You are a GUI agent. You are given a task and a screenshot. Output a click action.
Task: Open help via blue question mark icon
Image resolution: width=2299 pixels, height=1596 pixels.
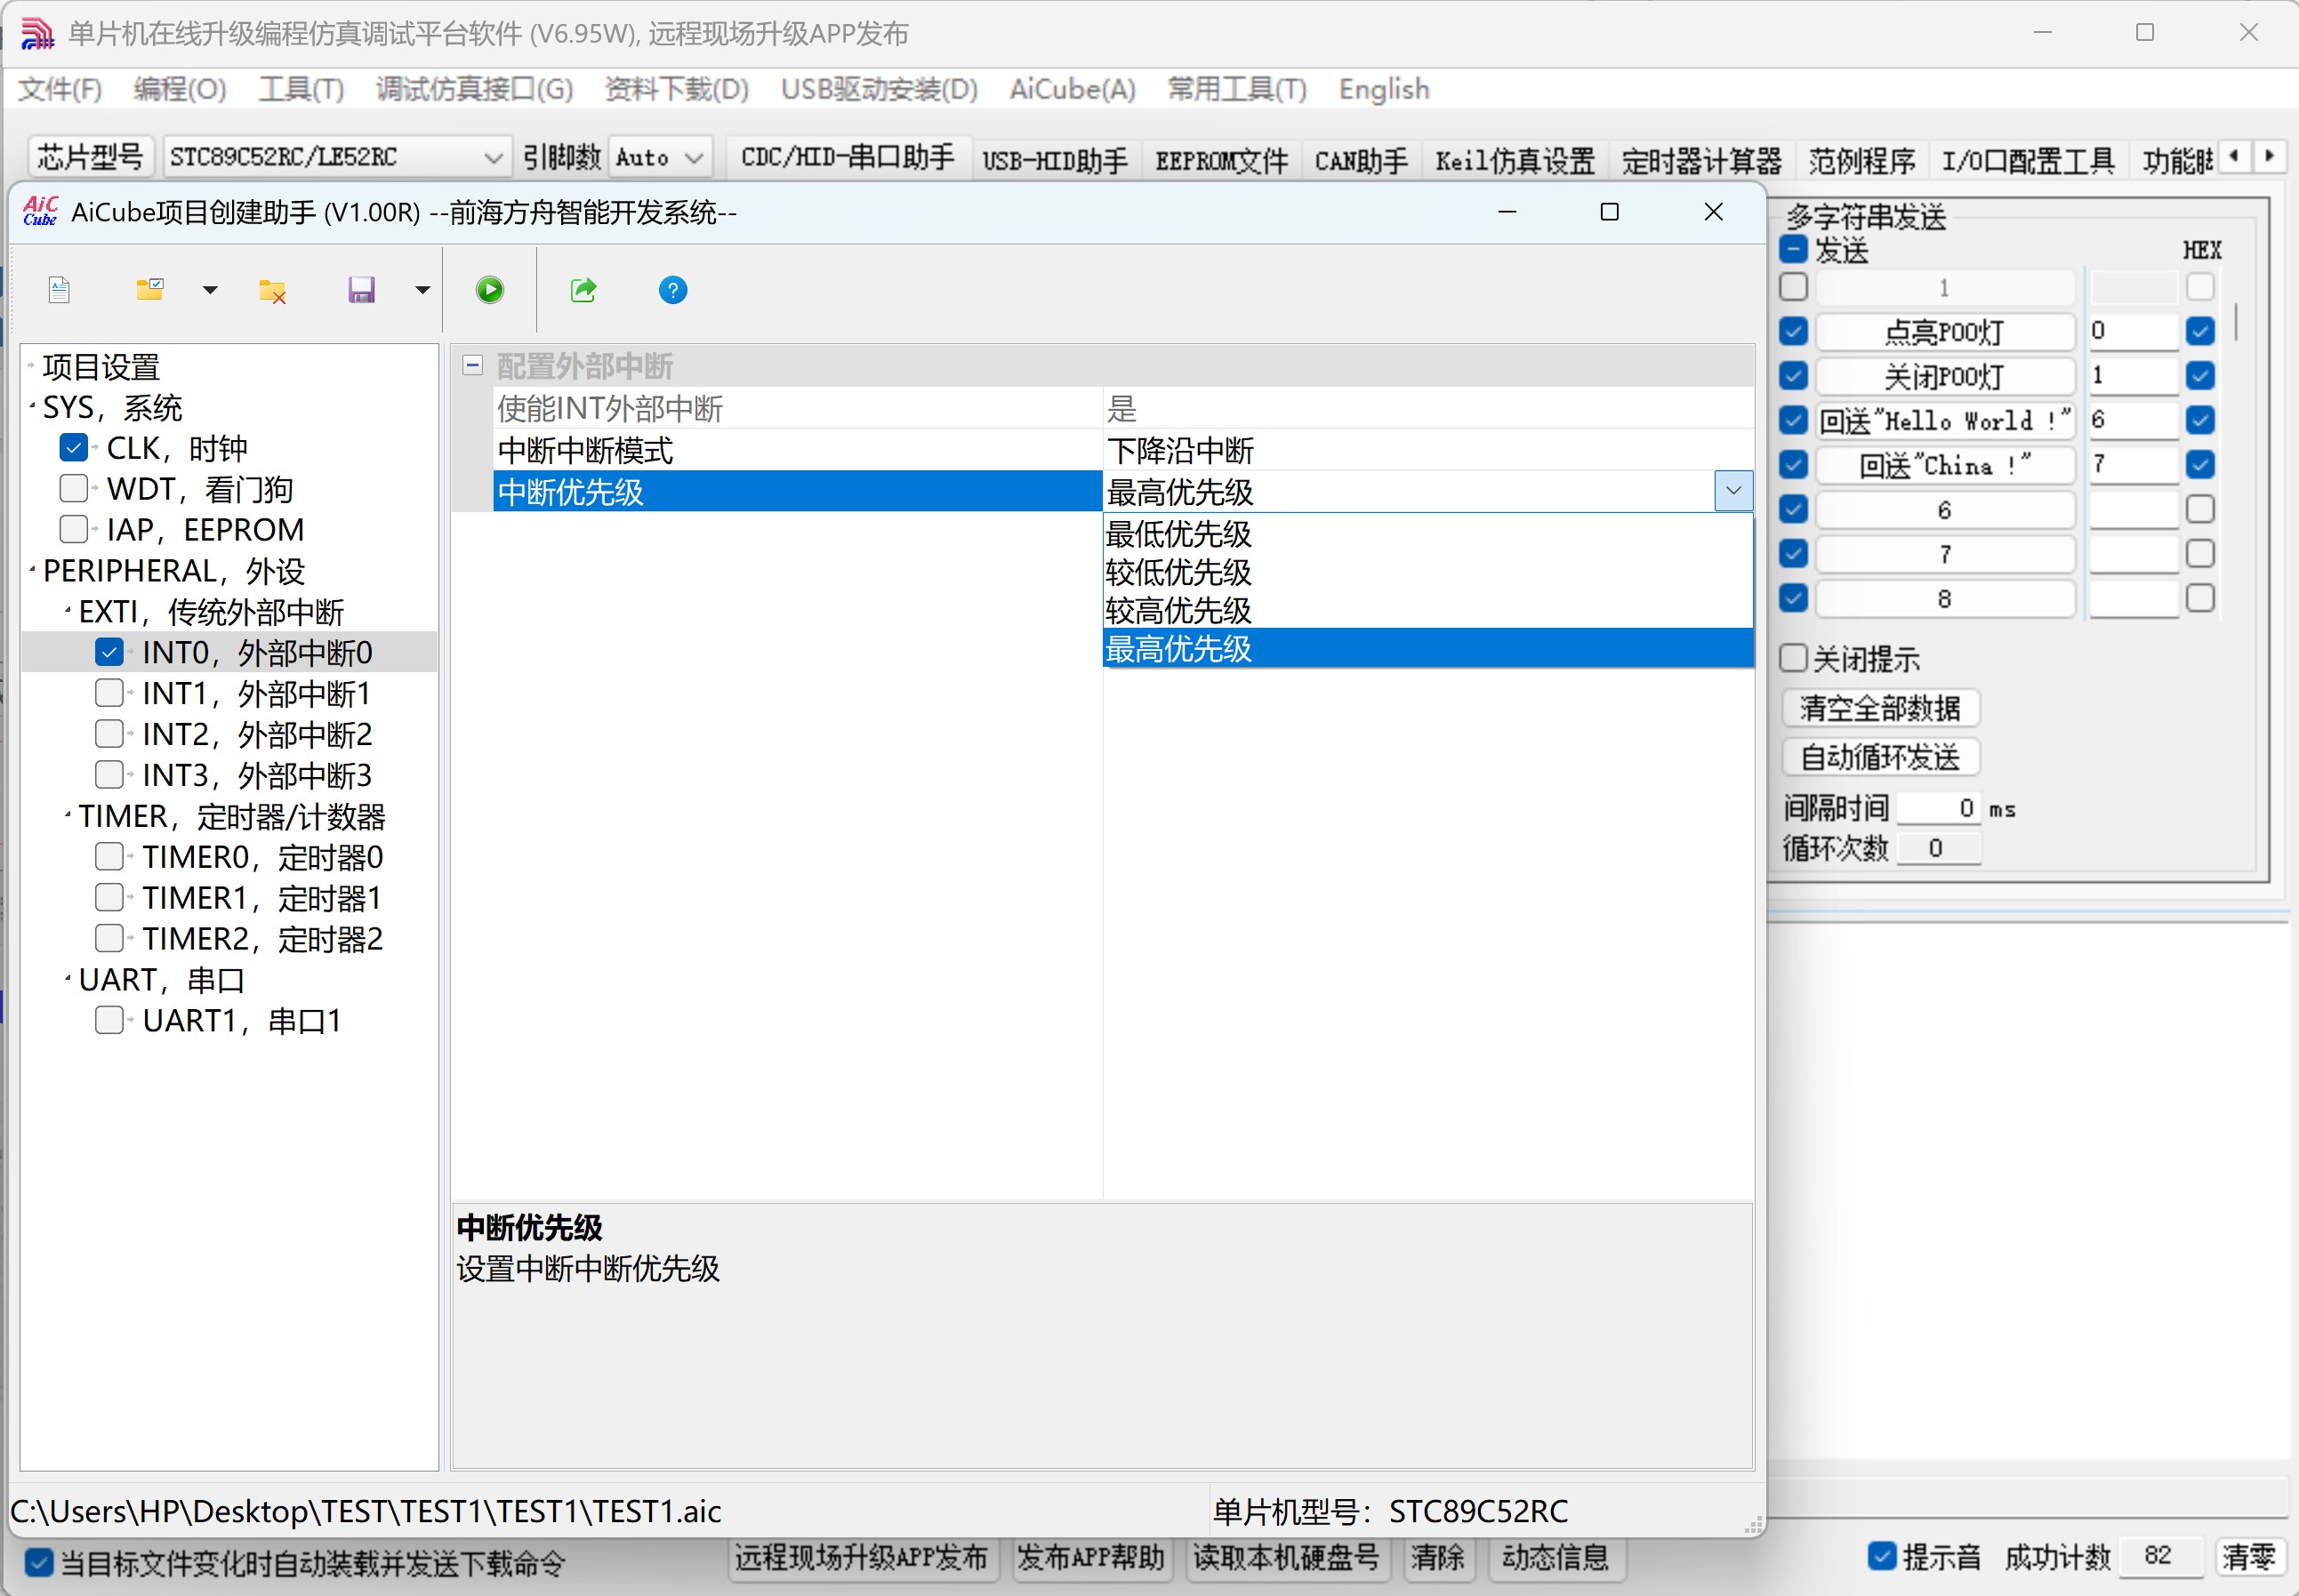point(673,290)
